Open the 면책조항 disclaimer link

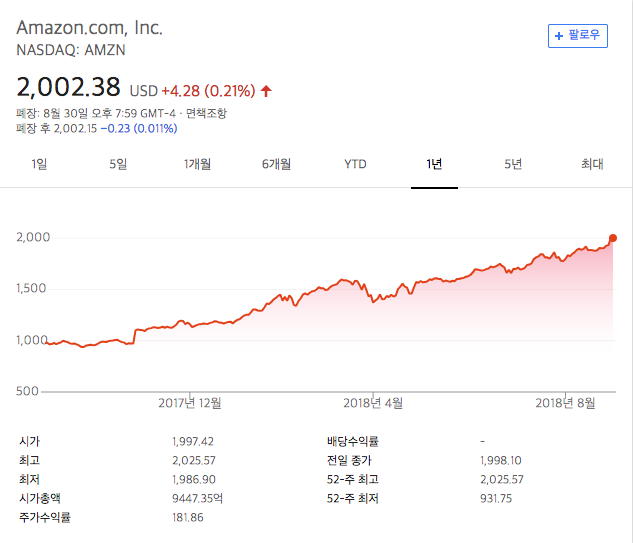coord(206,113)
